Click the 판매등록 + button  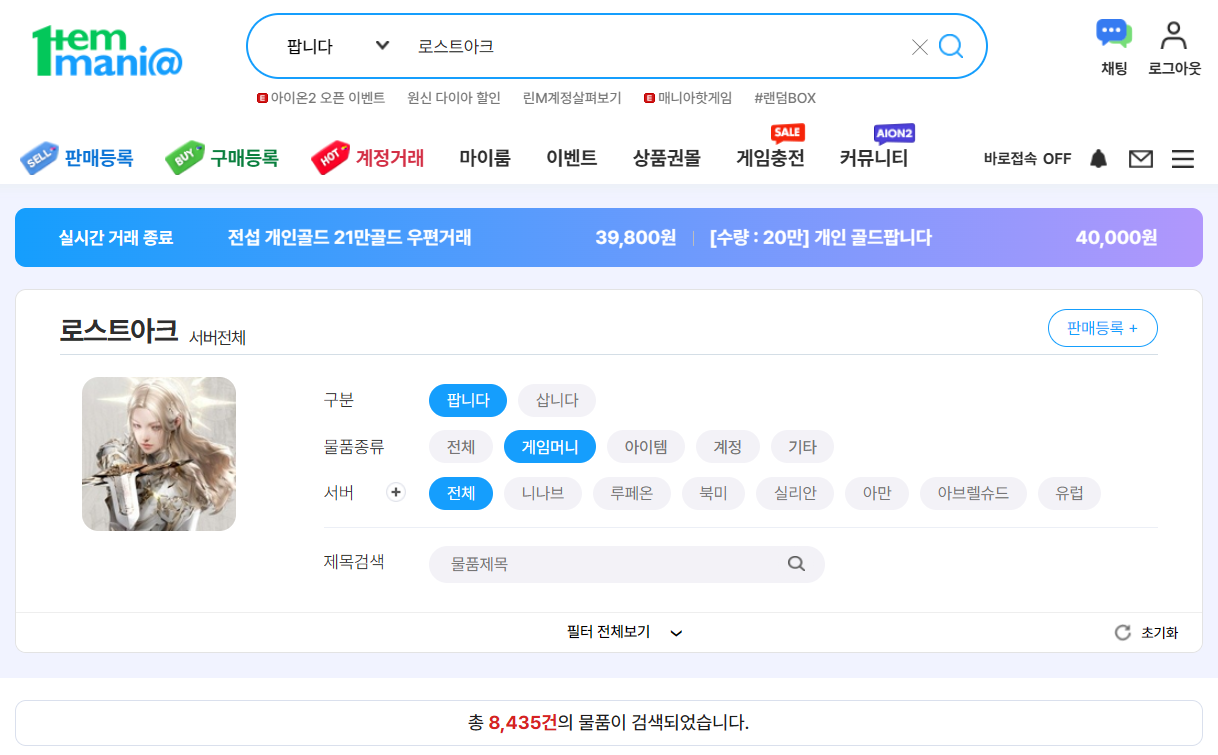click(1103, 328)
